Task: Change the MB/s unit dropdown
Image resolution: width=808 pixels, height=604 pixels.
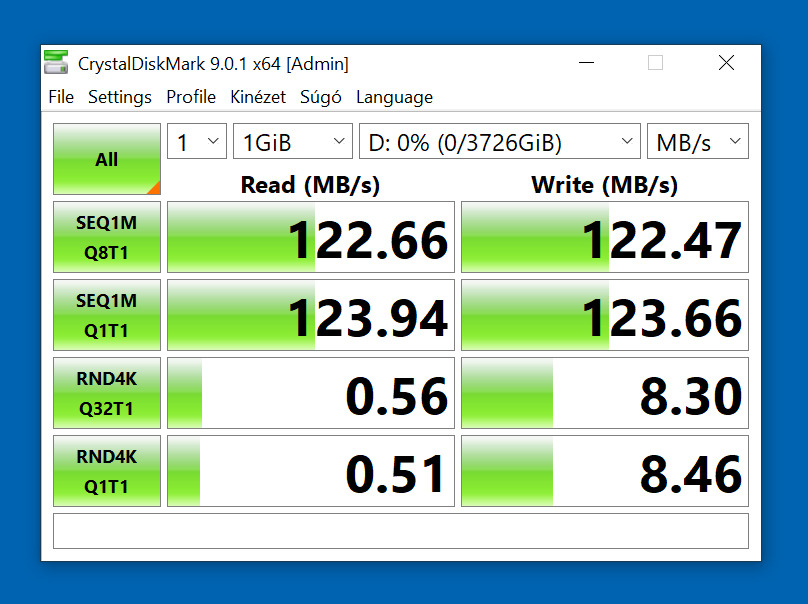Action: (698, 141)
